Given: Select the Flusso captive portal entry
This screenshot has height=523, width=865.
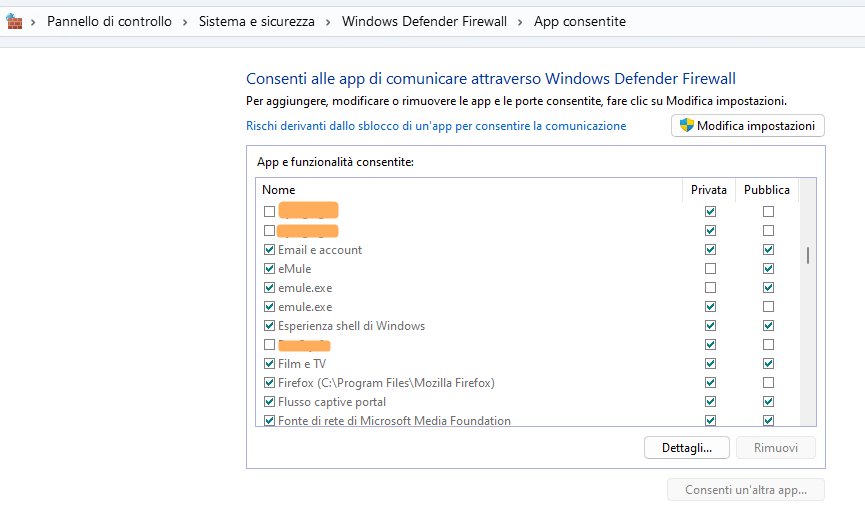Looking at the screenshot, I should click(332, 402).
